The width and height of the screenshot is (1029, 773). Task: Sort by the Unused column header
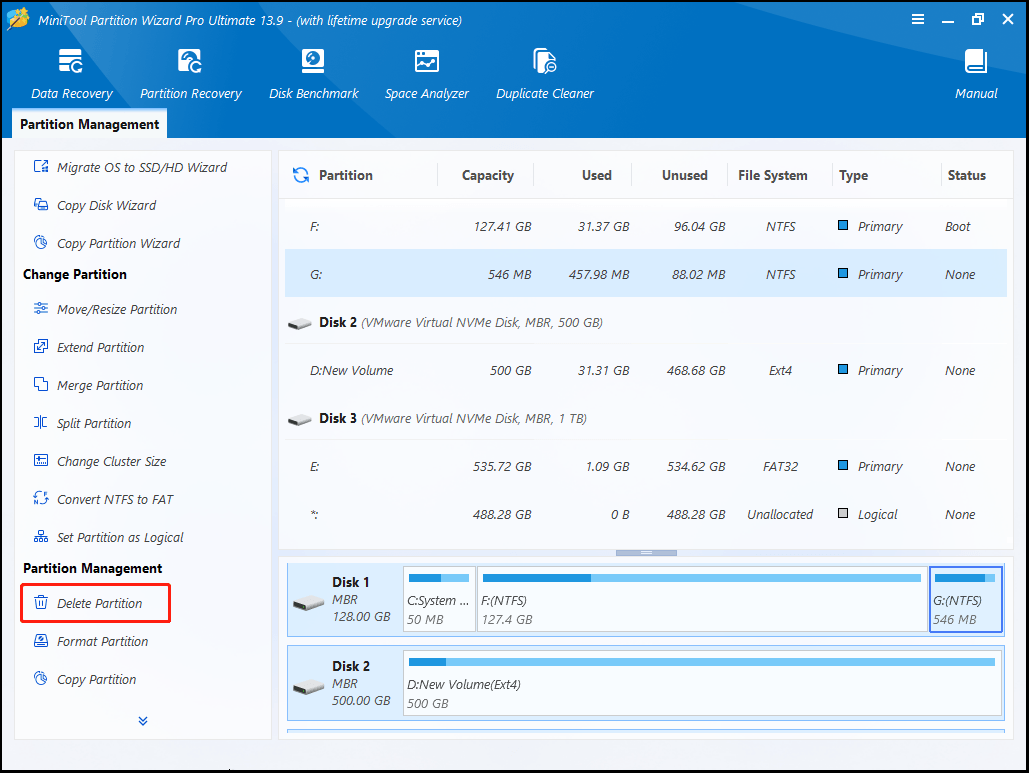point(684,175)
